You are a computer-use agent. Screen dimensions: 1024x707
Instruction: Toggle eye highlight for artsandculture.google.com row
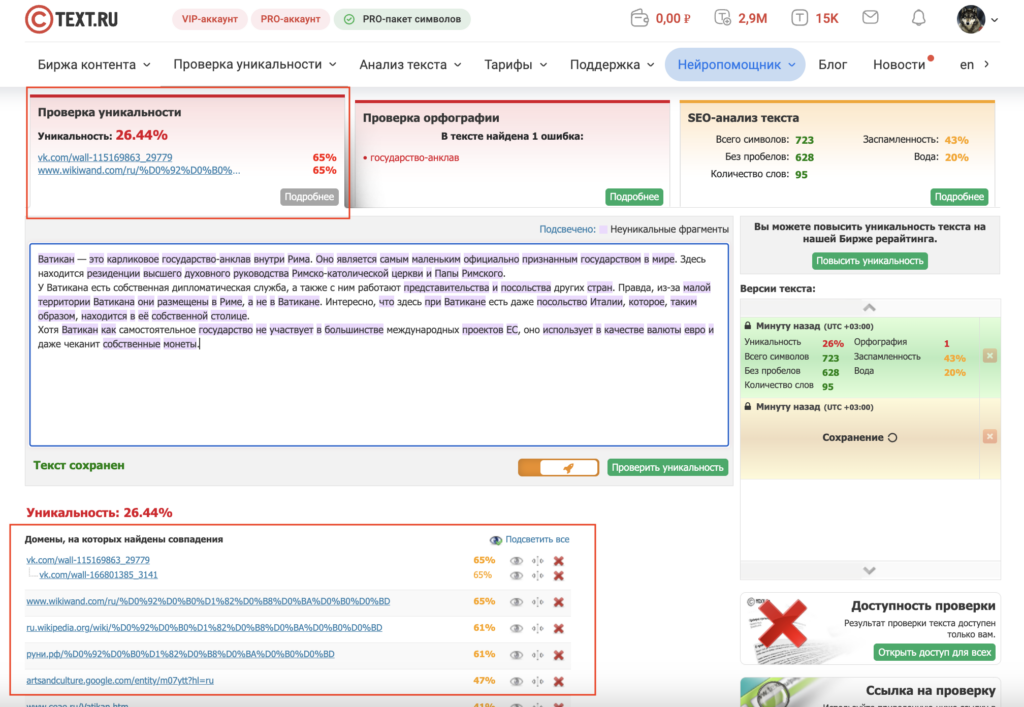coord(516,681)
